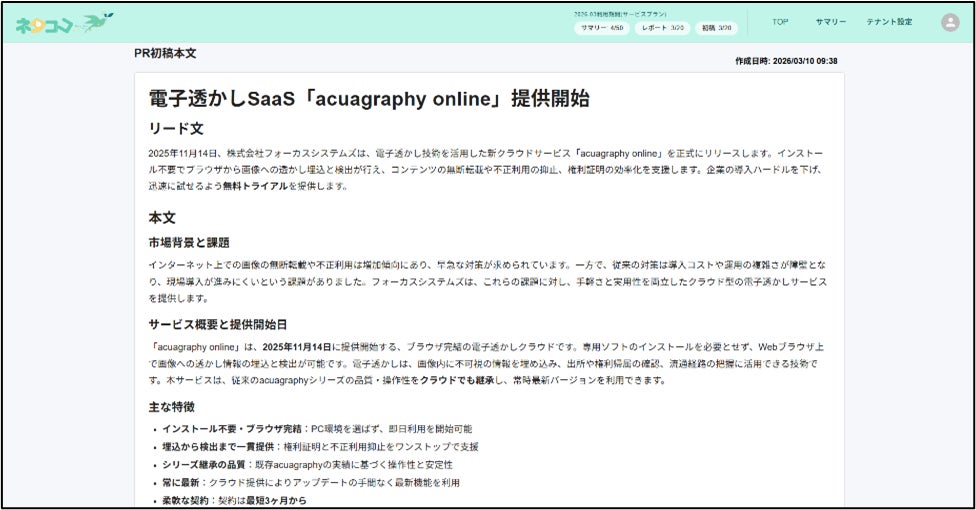Click the 初稿 usage count badge
This screenshot has width=976, height=510.
[716, 28]
